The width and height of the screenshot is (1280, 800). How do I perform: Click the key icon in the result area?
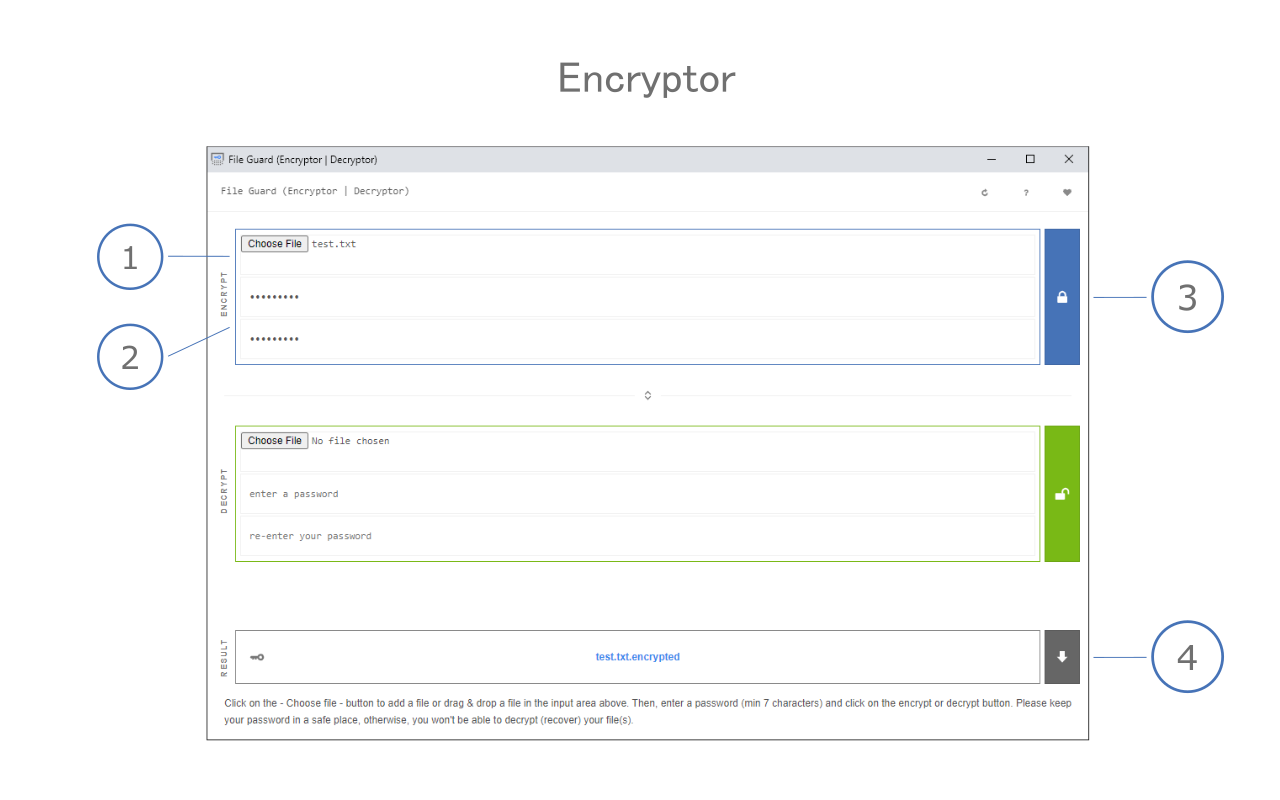tap(257, 657)
